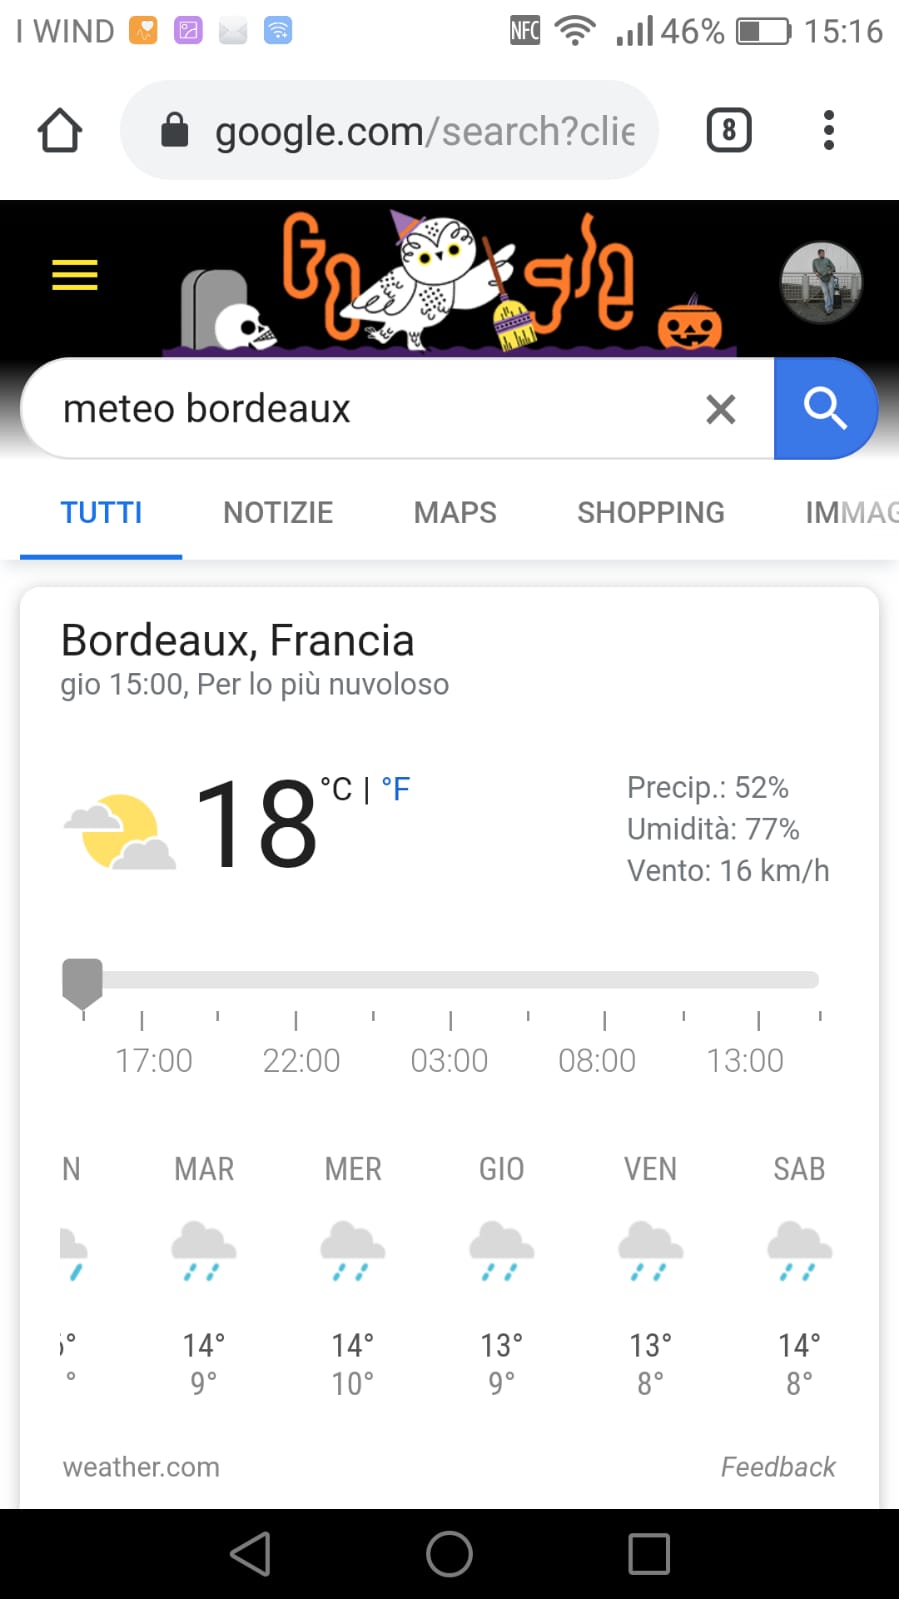Open the Google account profile picture
Image resolution: width=899 pixels, height=1599 pixels.
(821, 282)
